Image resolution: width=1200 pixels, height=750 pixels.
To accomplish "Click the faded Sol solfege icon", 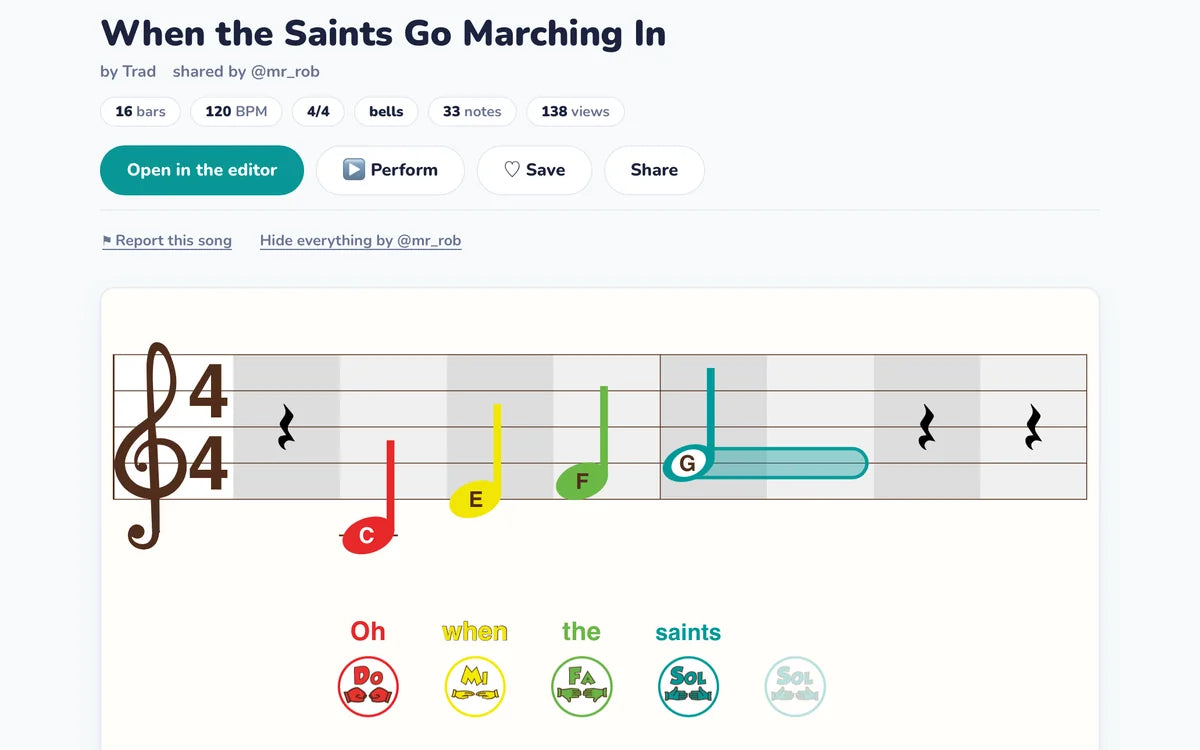I will coord(795,686).
